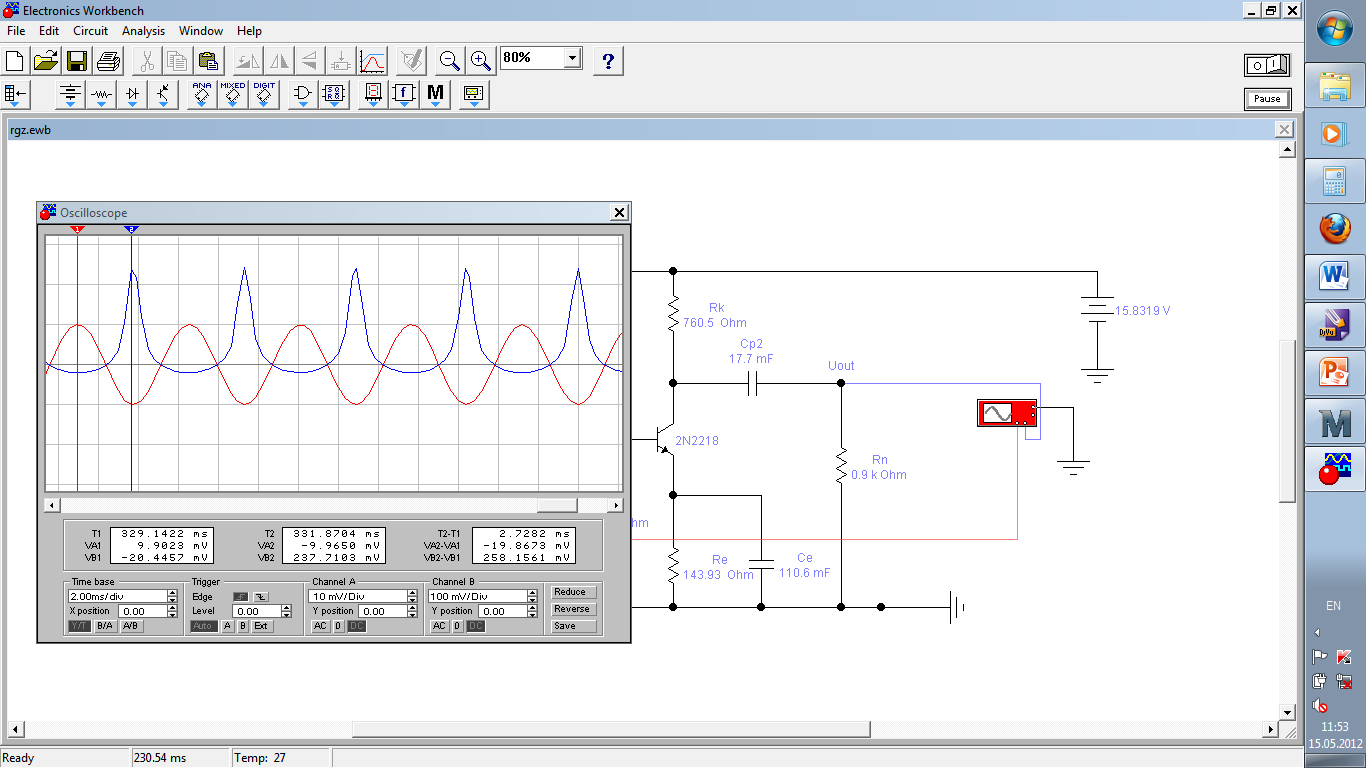This screenshot has width=1366, height=768.
Task: Open the Logic Gates parts bin
Action: (x=303, y=95)
